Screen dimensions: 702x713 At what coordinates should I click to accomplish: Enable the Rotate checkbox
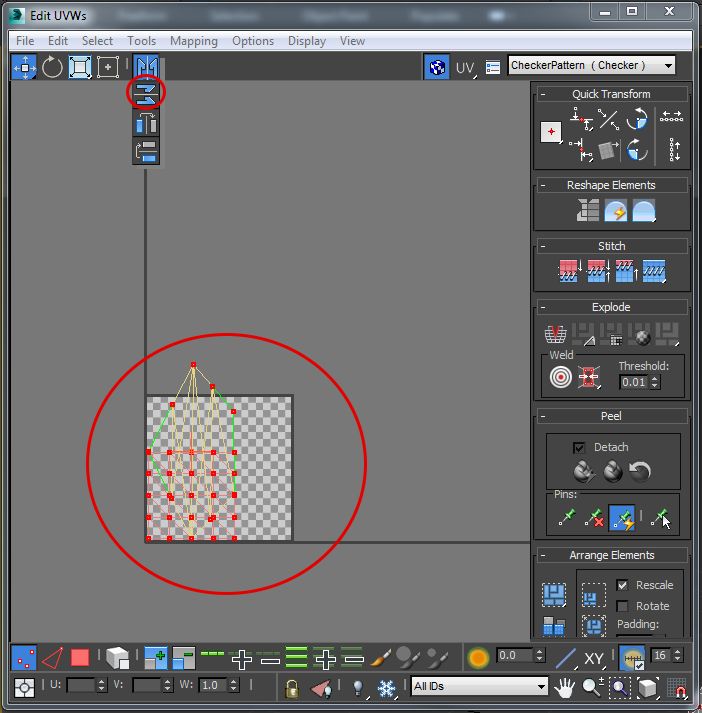(x=622, y=606)
